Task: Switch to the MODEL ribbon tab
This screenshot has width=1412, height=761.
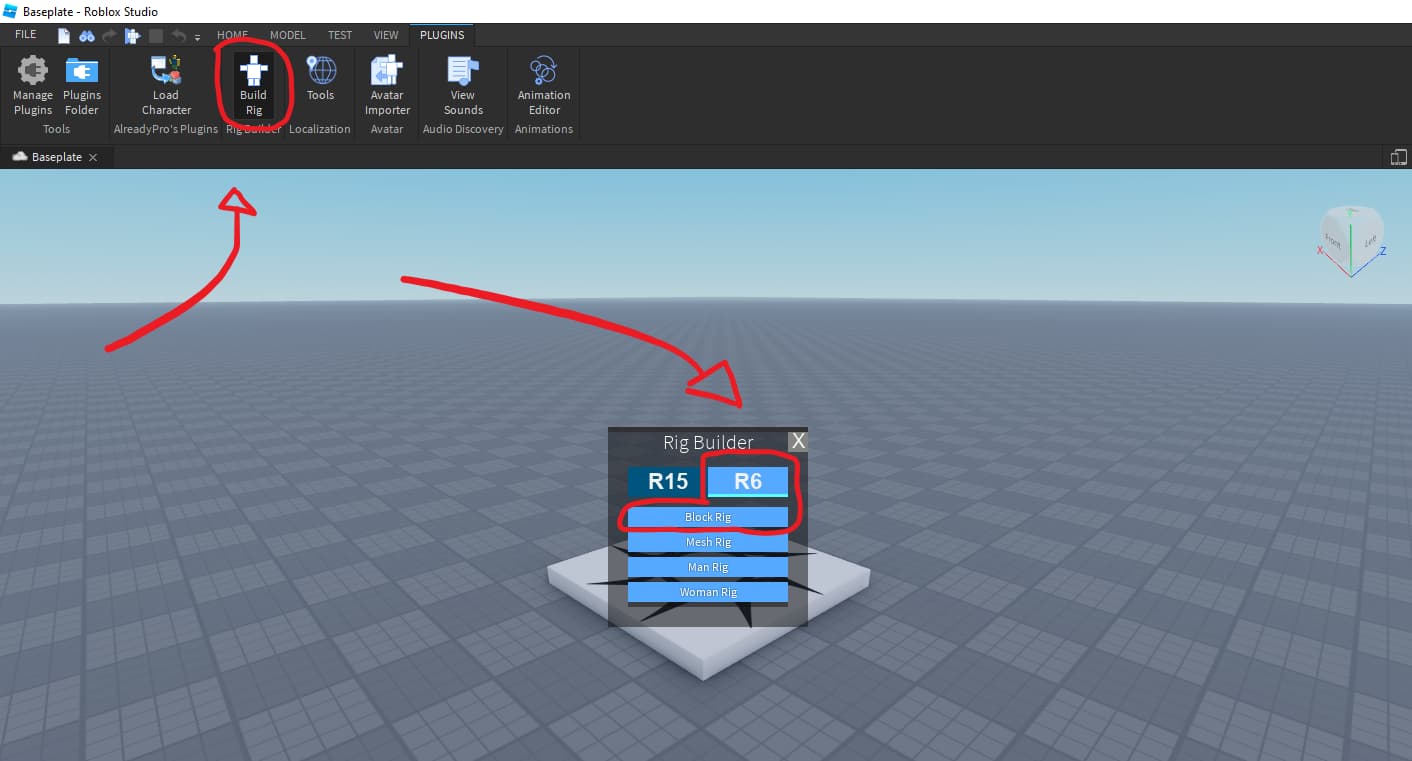Action: pos(288,34)
